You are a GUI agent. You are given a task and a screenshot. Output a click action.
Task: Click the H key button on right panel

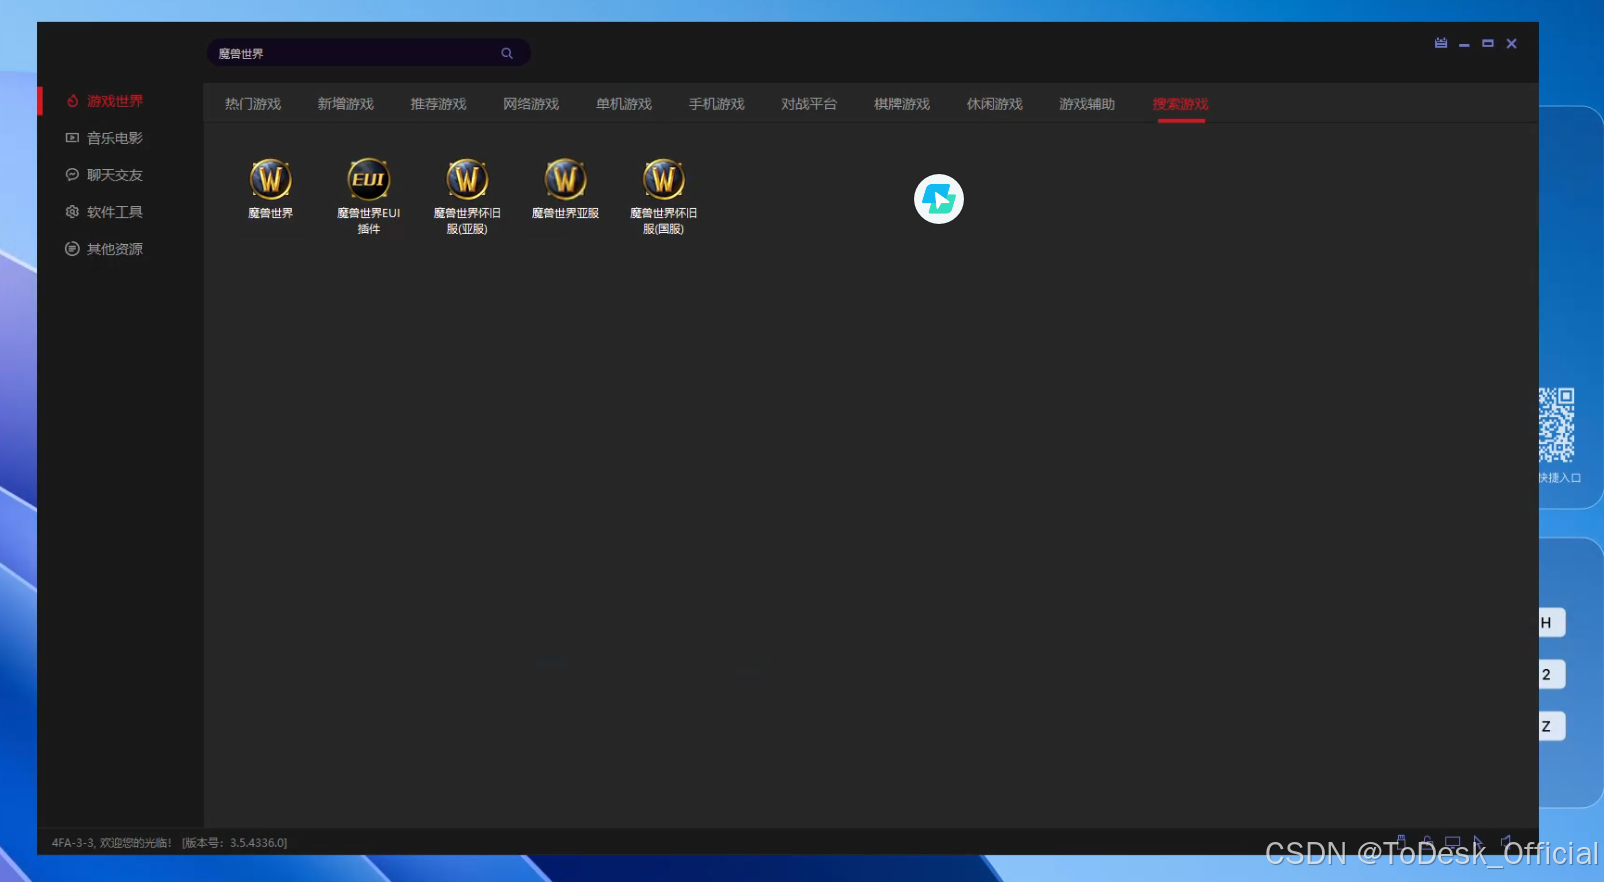point(1552,623)
